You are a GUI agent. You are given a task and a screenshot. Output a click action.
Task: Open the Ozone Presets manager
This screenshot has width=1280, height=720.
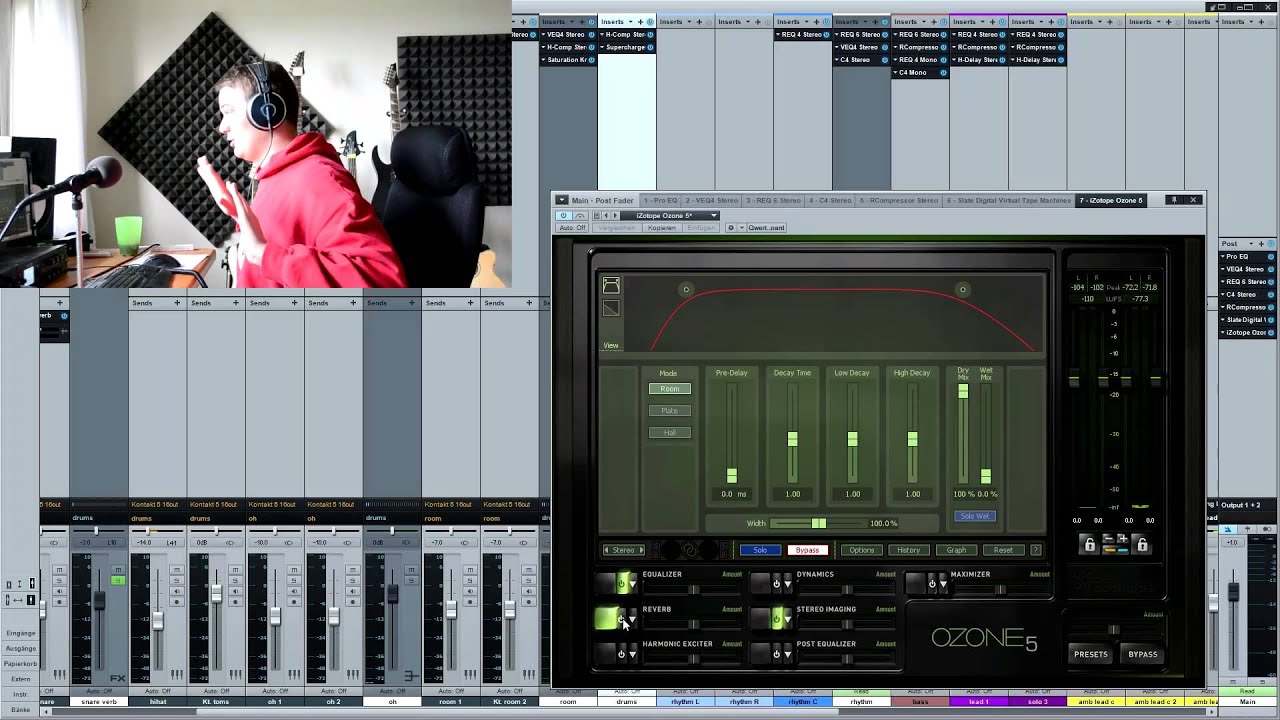tap(1090, 654)
